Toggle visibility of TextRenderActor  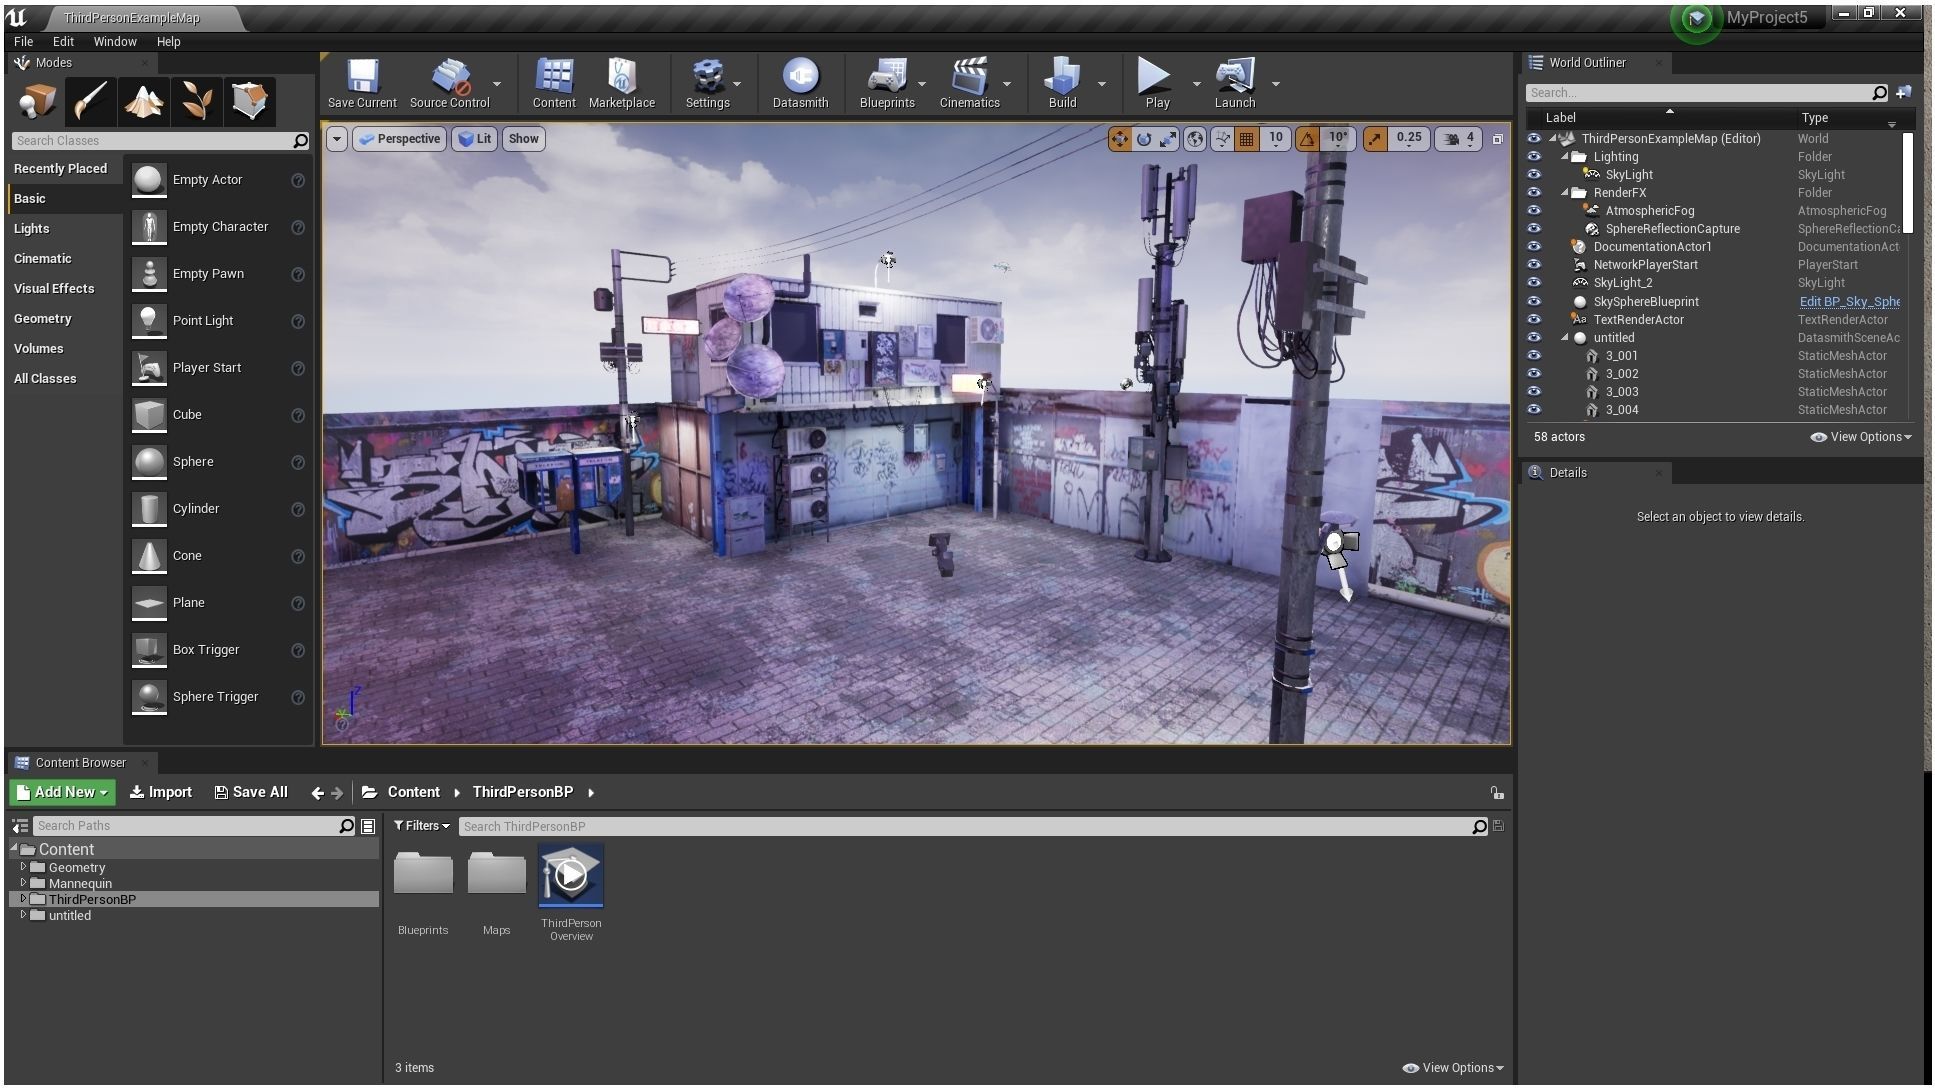(1534, 320)
